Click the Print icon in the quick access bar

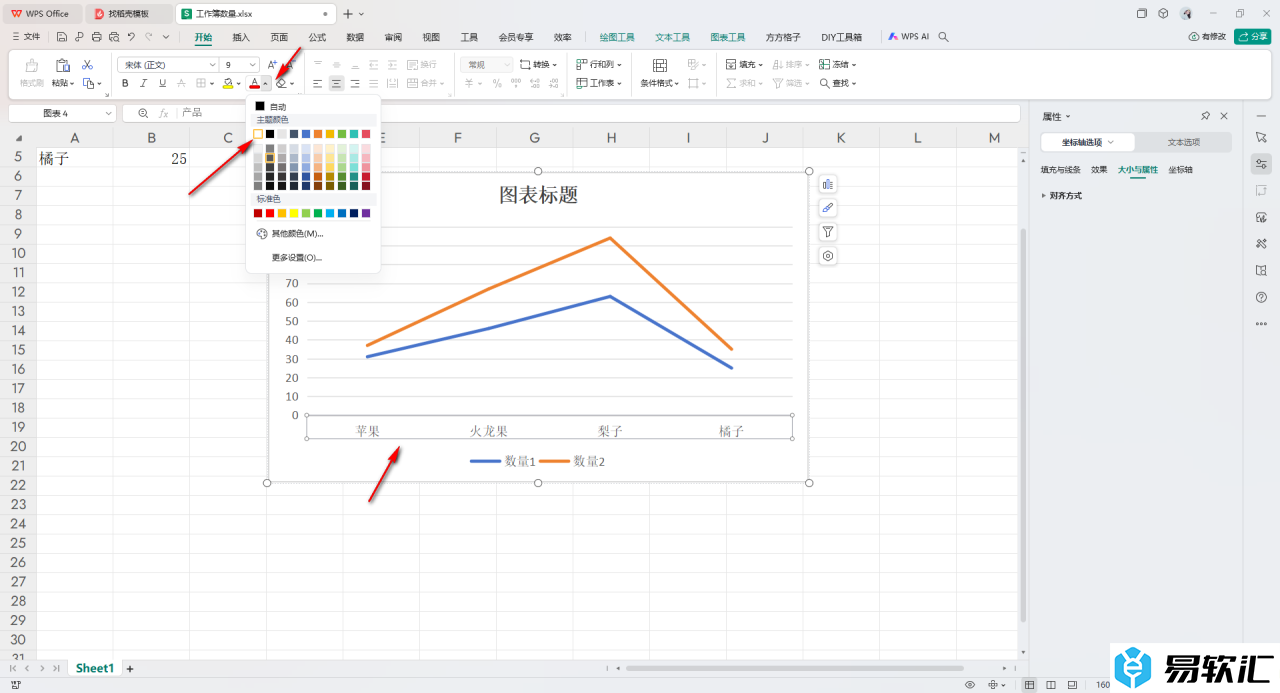(96, 36)
